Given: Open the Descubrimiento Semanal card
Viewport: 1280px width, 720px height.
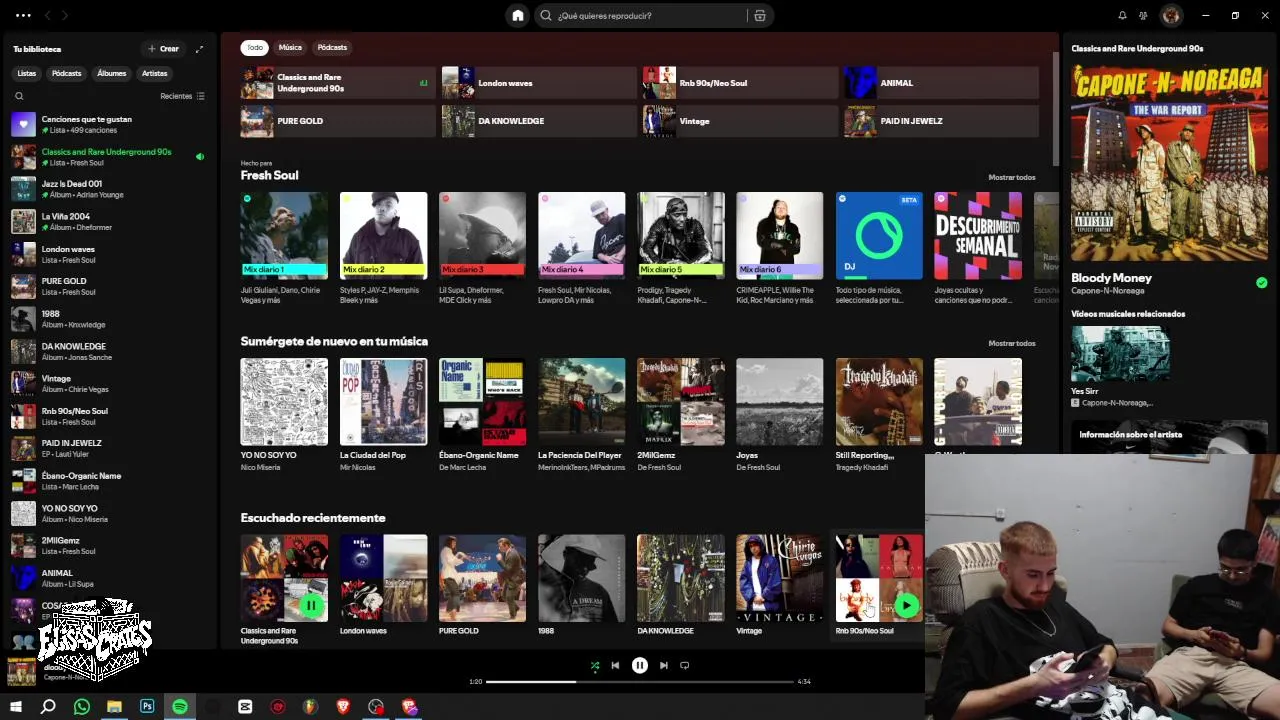Looking at the screenshot, I should pos(978,248).
